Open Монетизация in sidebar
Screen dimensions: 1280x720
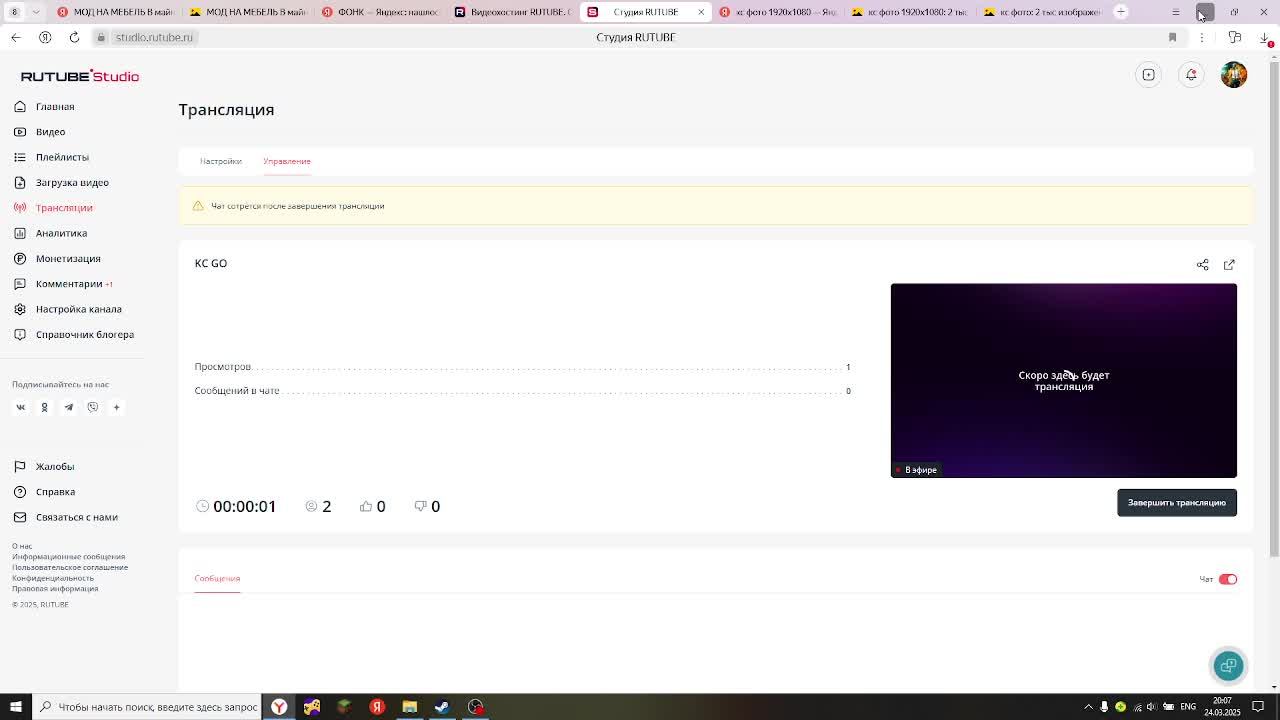click(x=68, y=258)
